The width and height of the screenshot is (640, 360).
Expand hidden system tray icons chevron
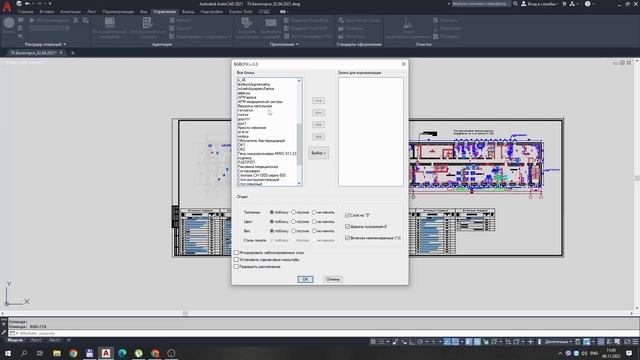point(560,353)
